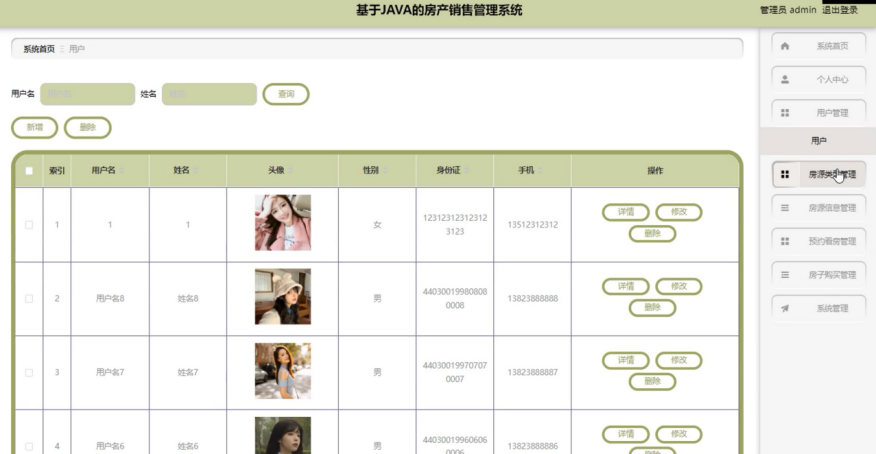The width and height of the screenshot is (876, 454).
Task: Sort by 性别 column arrows
Action: pos(384,170)
